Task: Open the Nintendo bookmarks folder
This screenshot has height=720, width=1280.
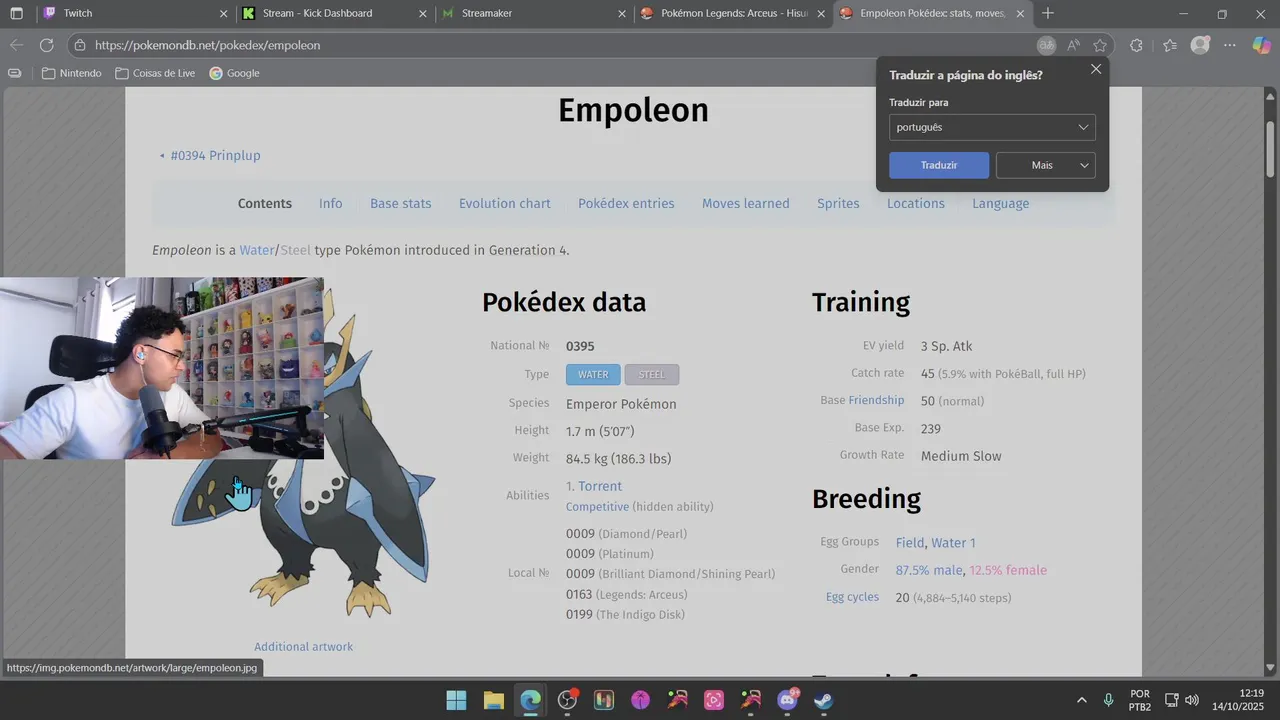Action: 72,73
